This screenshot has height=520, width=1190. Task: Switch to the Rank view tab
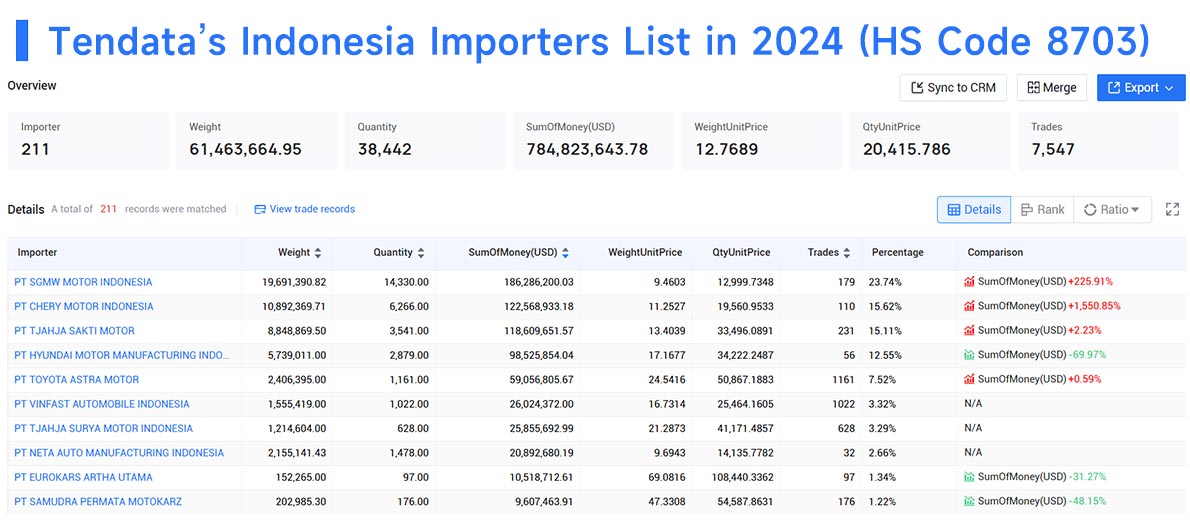point(1042,210)
